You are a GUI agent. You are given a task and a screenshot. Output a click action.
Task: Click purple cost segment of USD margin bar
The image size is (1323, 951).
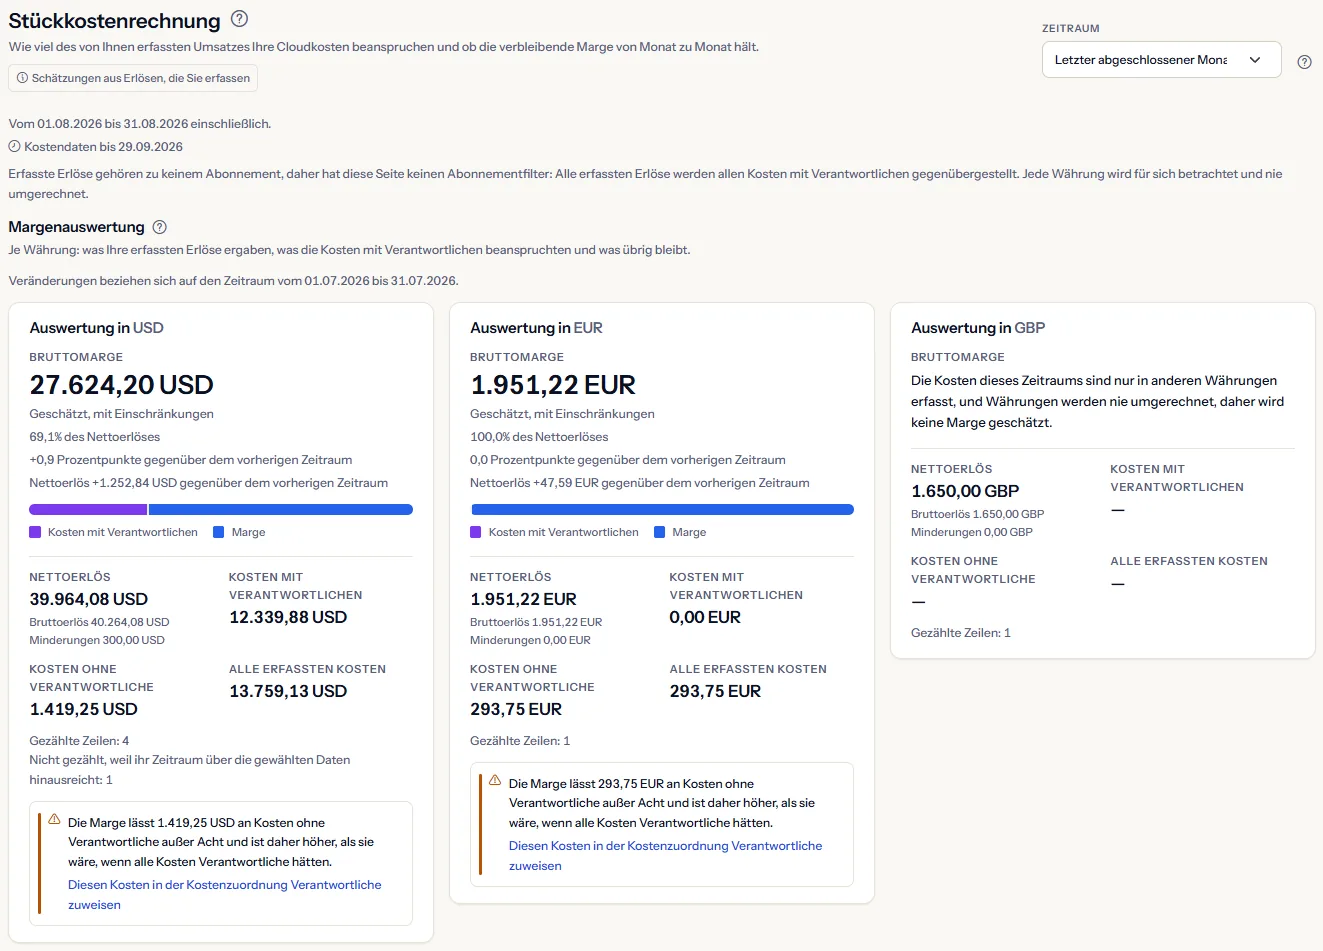pyautogui.click(x=88, y=509)
